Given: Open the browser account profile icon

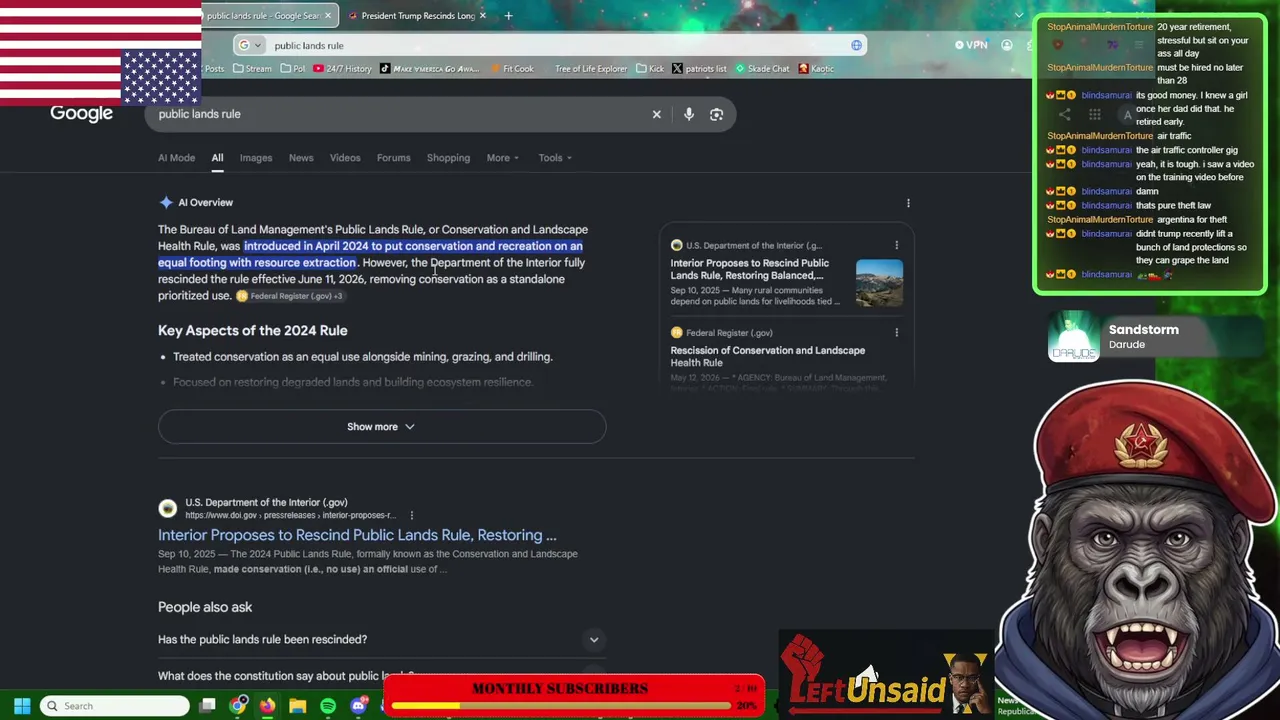Looking at the screenshot, I should 1007,45.
